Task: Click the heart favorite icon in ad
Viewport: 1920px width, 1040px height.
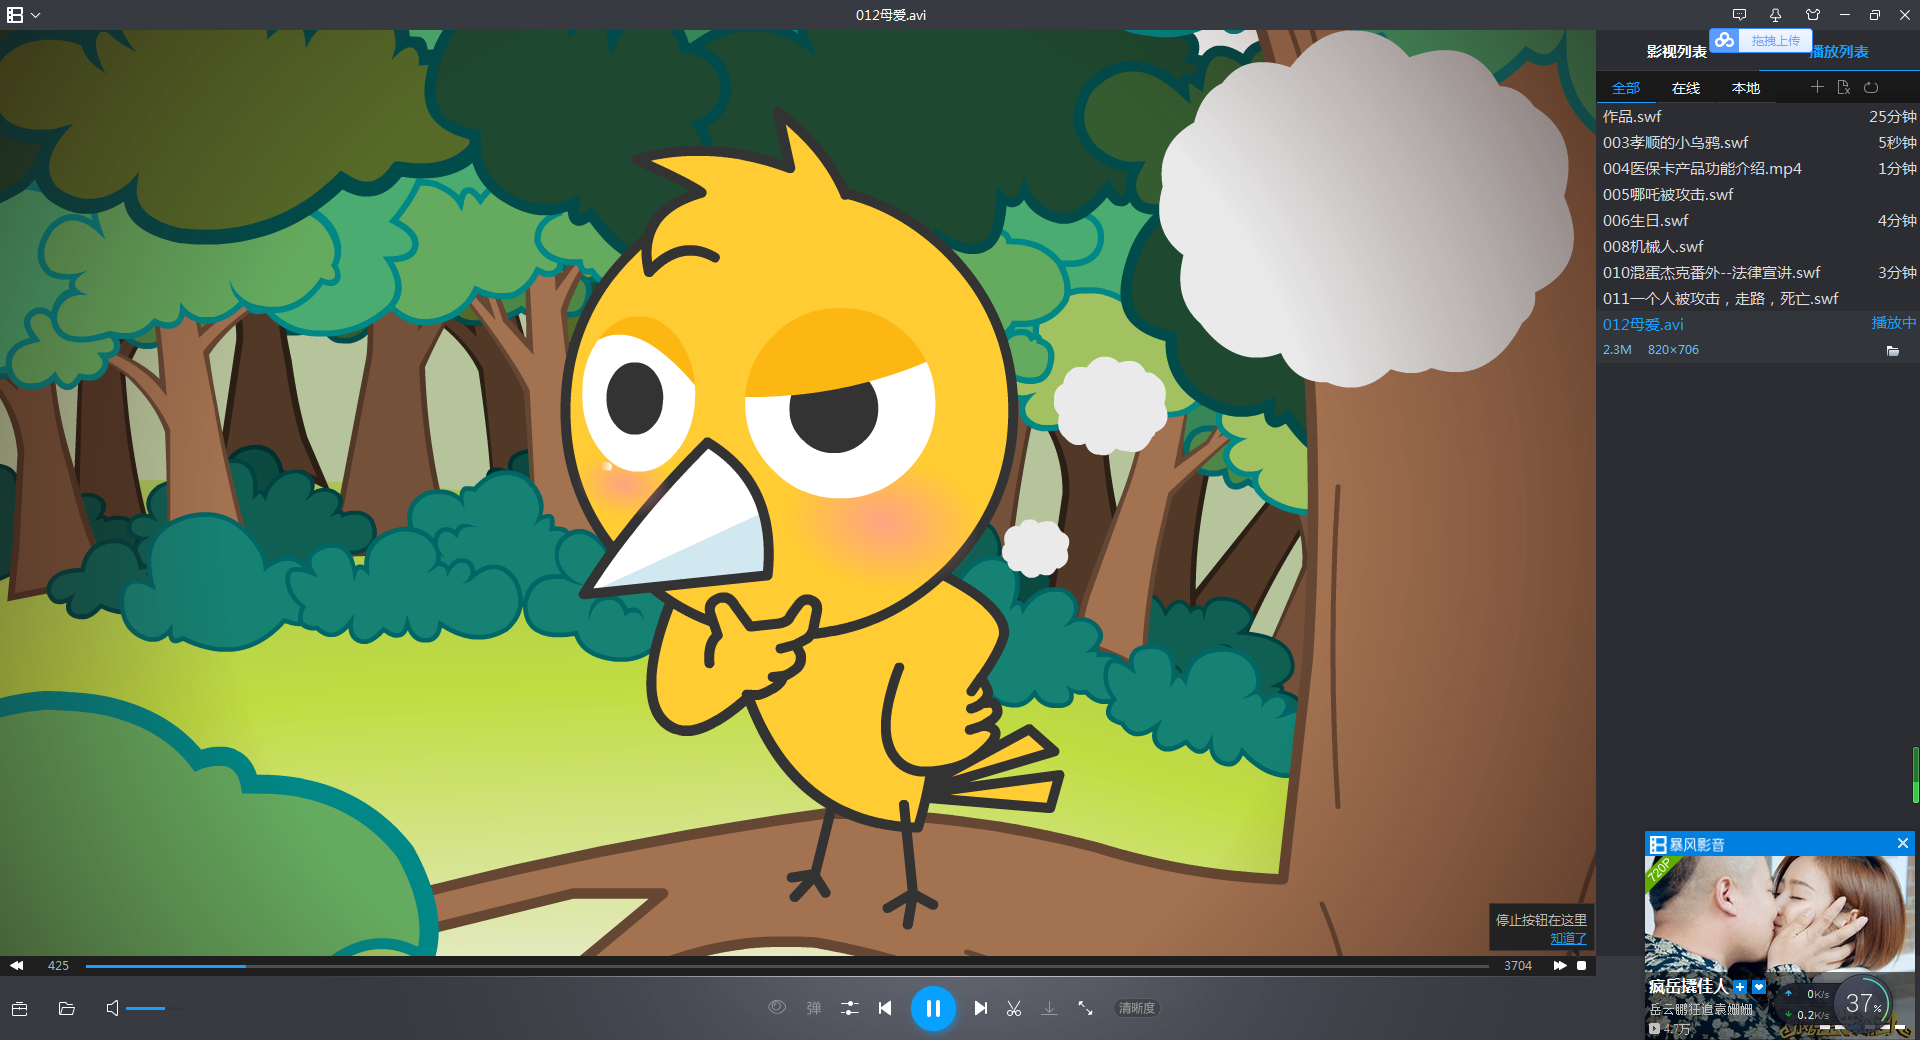Action: pos(1759,987)
